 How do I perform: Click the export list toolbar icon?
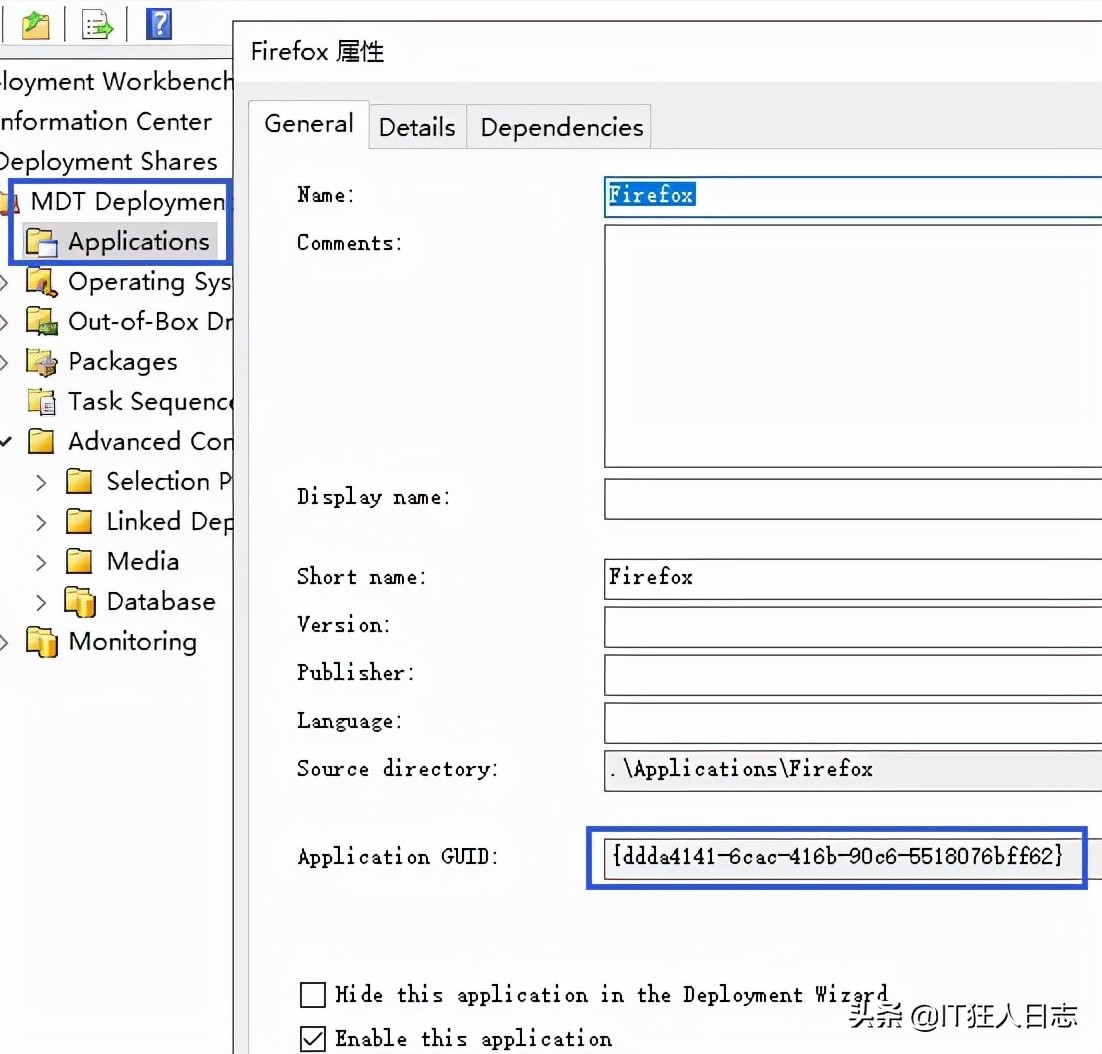pos(97,25)
